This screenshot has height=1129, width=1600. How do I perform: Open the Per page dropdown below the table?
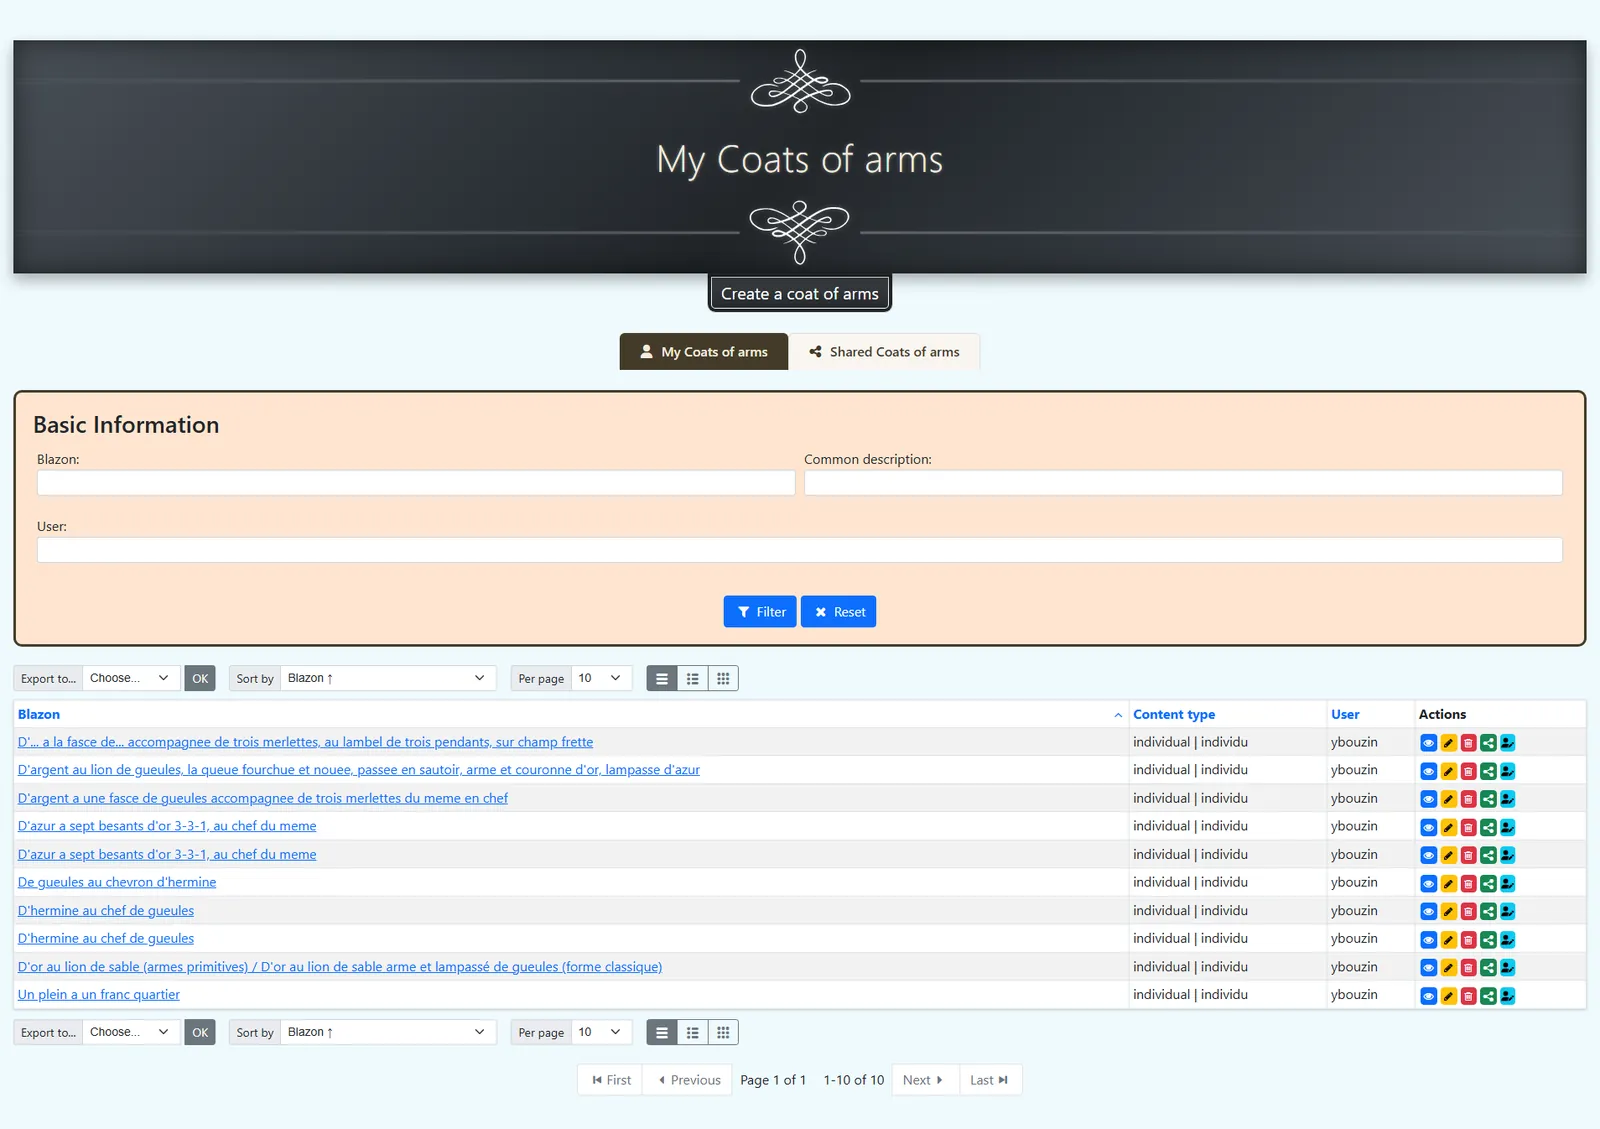point(602,1032)
